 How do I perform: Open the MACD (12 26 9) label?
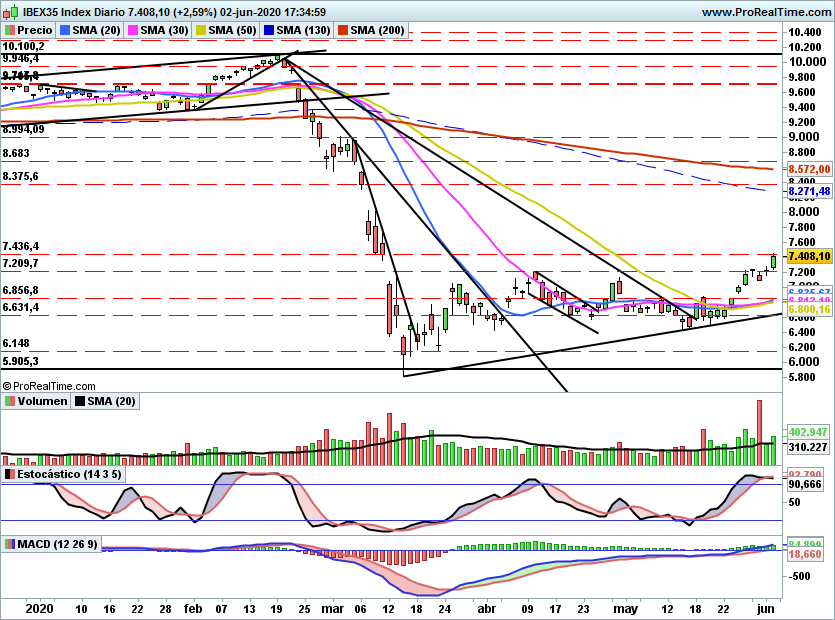pos(58,544)
